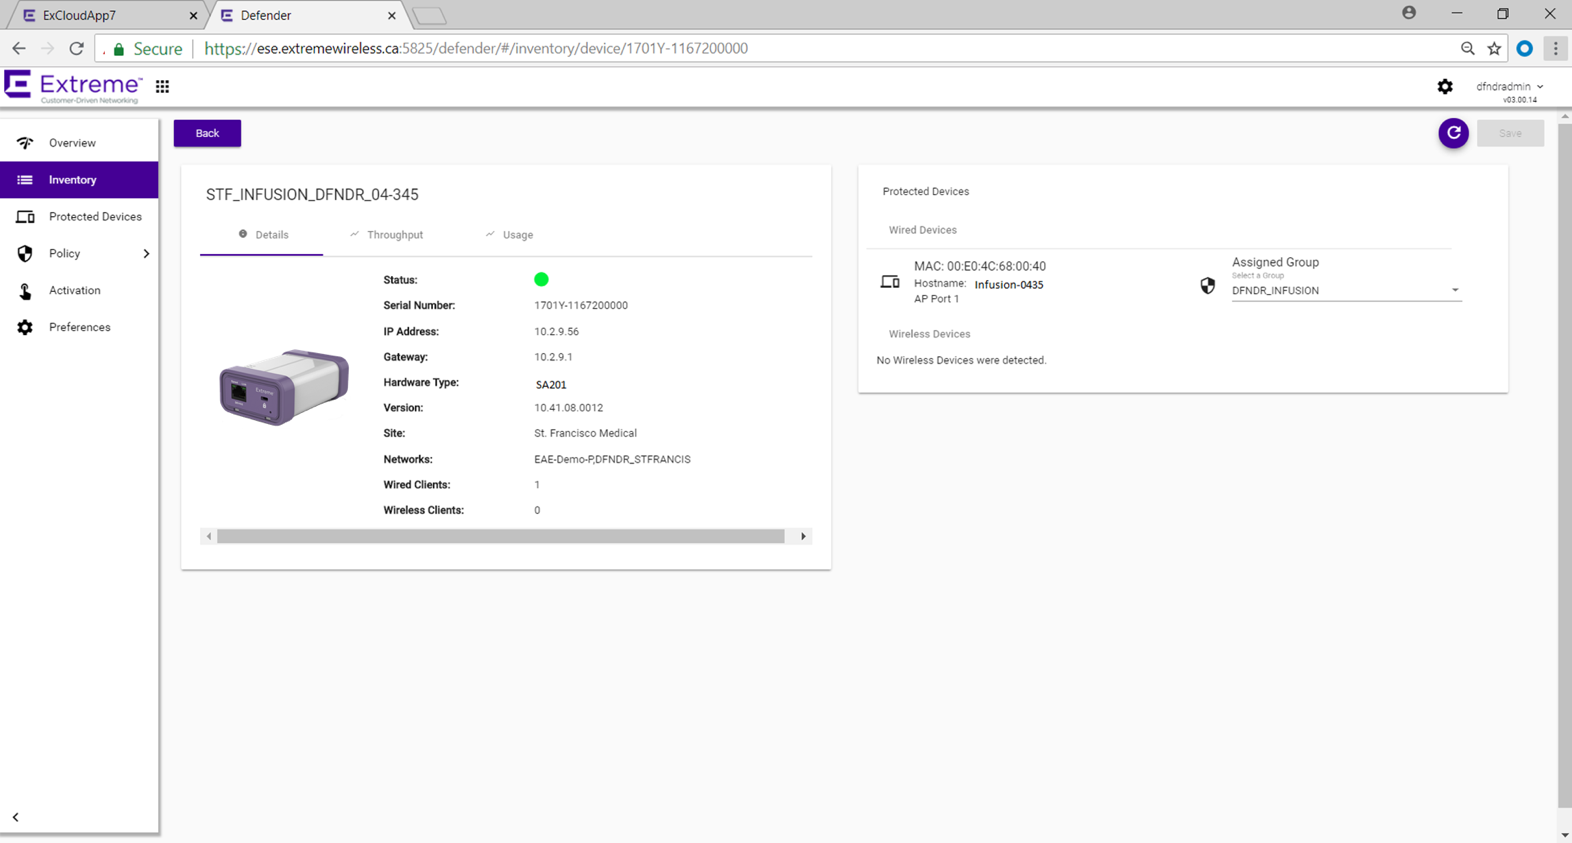The height and width of the screenshot is (843, 1572).
Task: Open the dfndradmin user menu
Action: 1510,87
